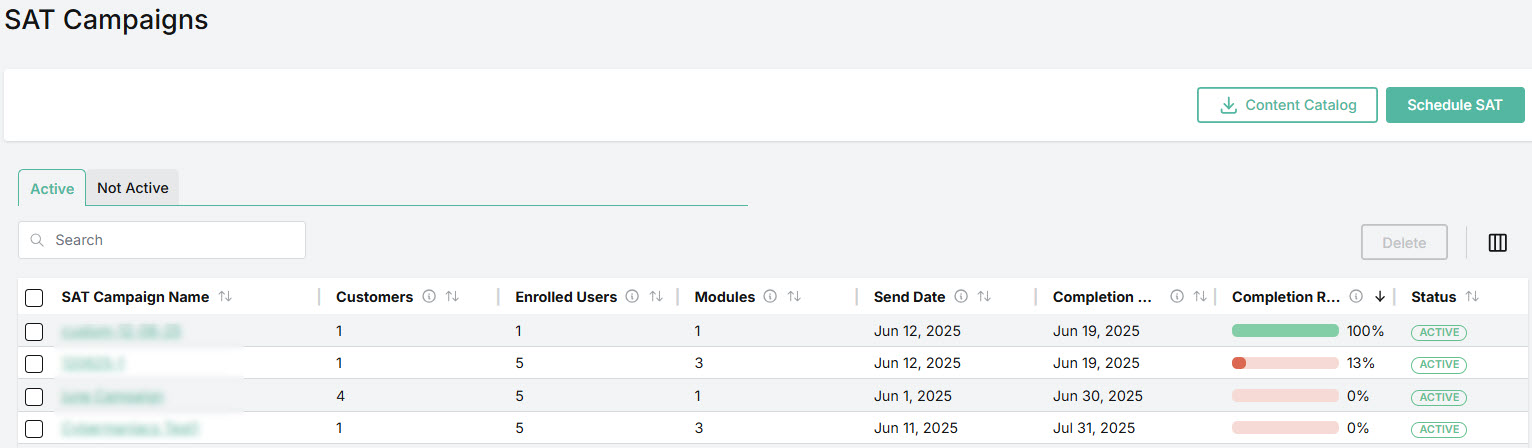Screen dimensions: 1532x448
Task: Sort by Customers column arrows
Action: 452,297
